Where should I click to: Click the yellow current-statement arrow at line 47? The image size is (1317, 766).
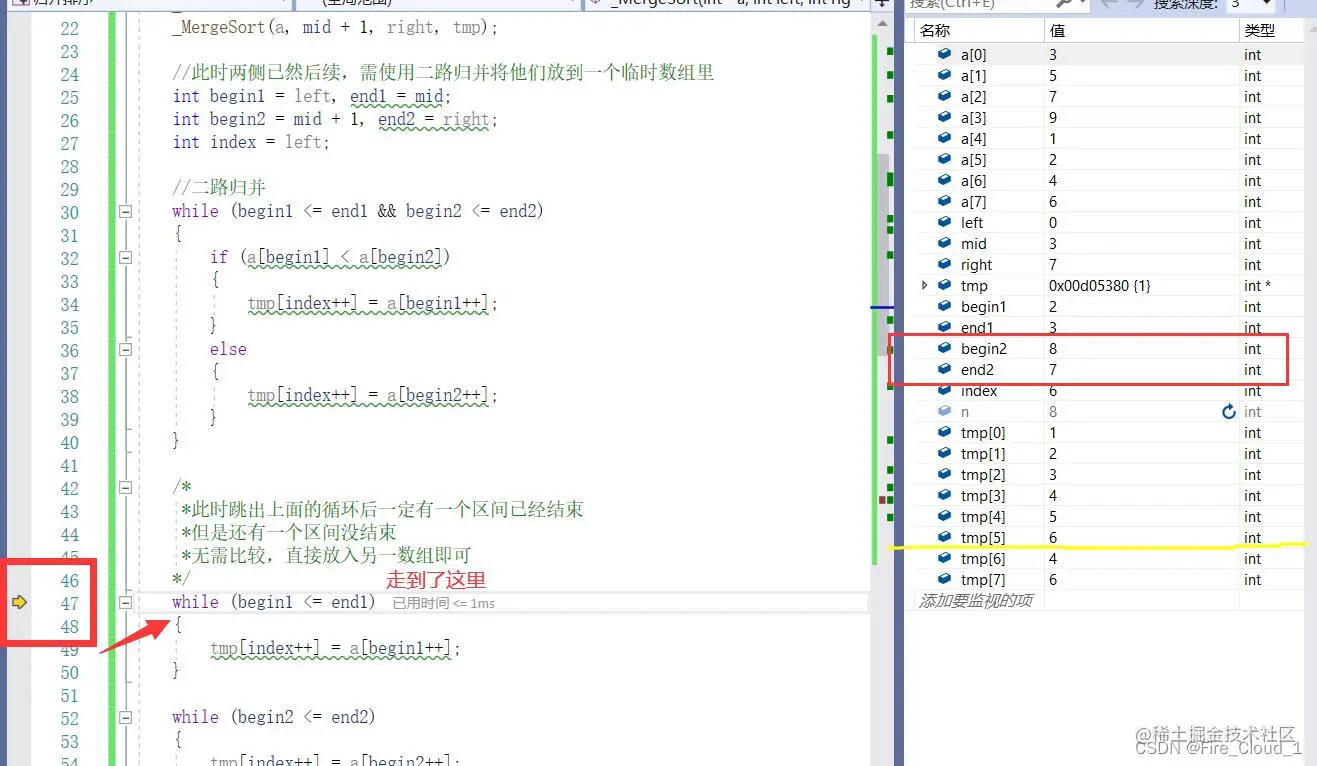pos(18,602)
